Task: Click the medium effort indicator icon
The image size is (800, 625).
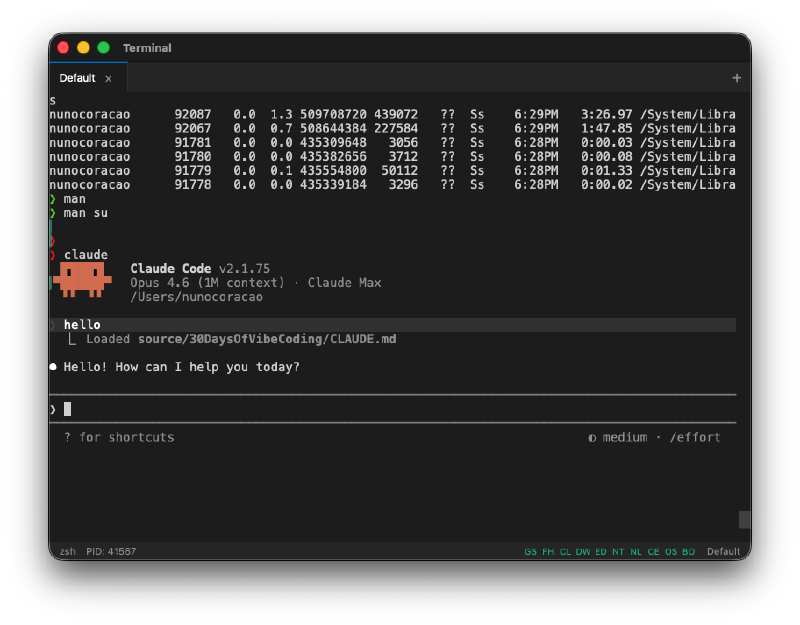Action: [592, 438]
